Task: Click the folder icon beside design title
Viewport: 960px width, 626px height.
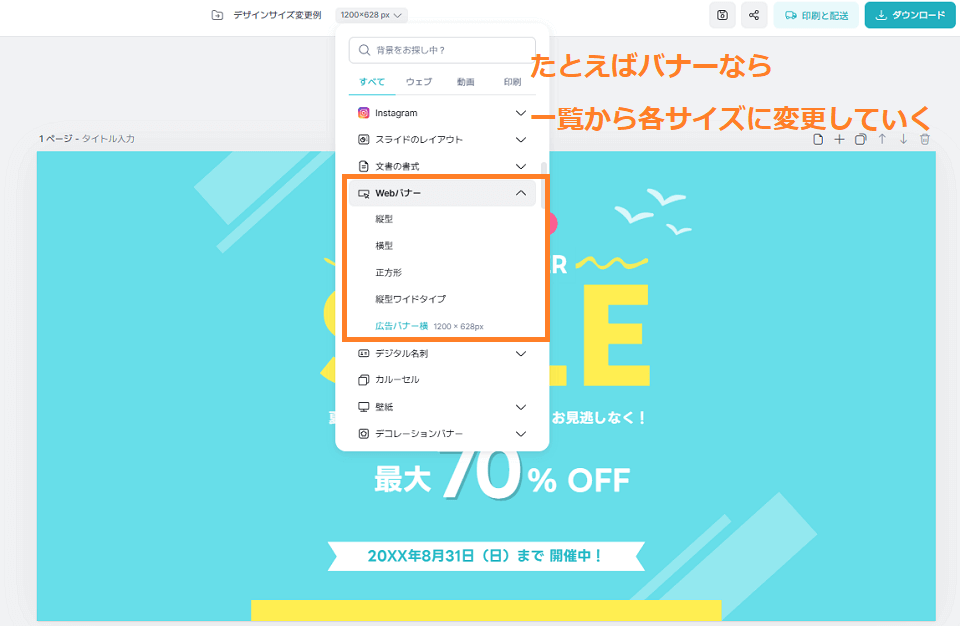Action: (217, 15)
